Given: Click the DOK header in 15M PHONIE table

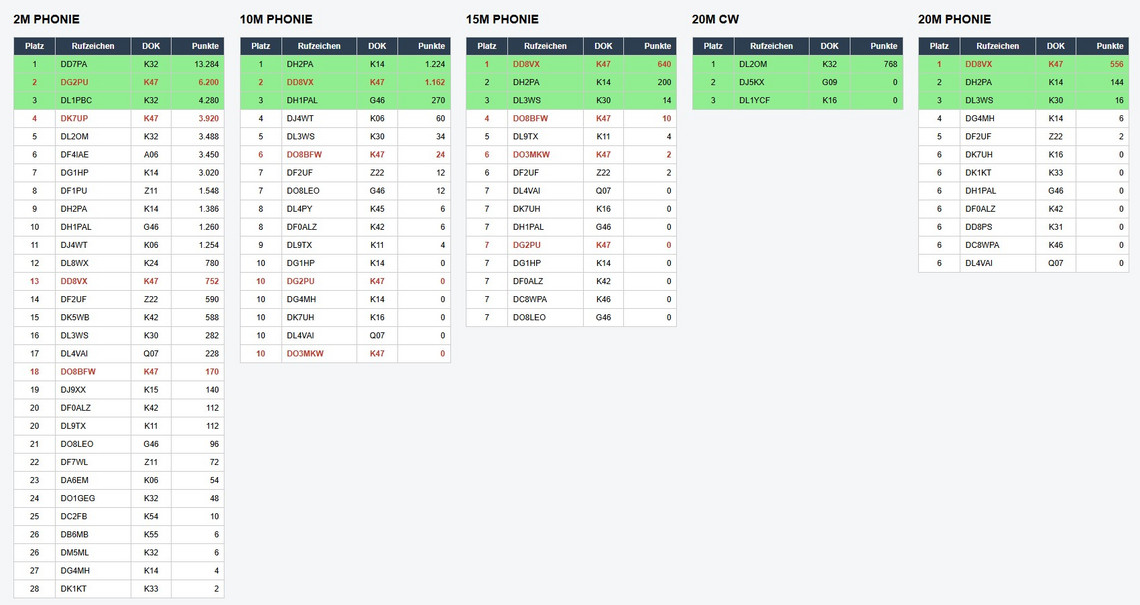Looking at the screenshot, I should [x=603, y=46].
